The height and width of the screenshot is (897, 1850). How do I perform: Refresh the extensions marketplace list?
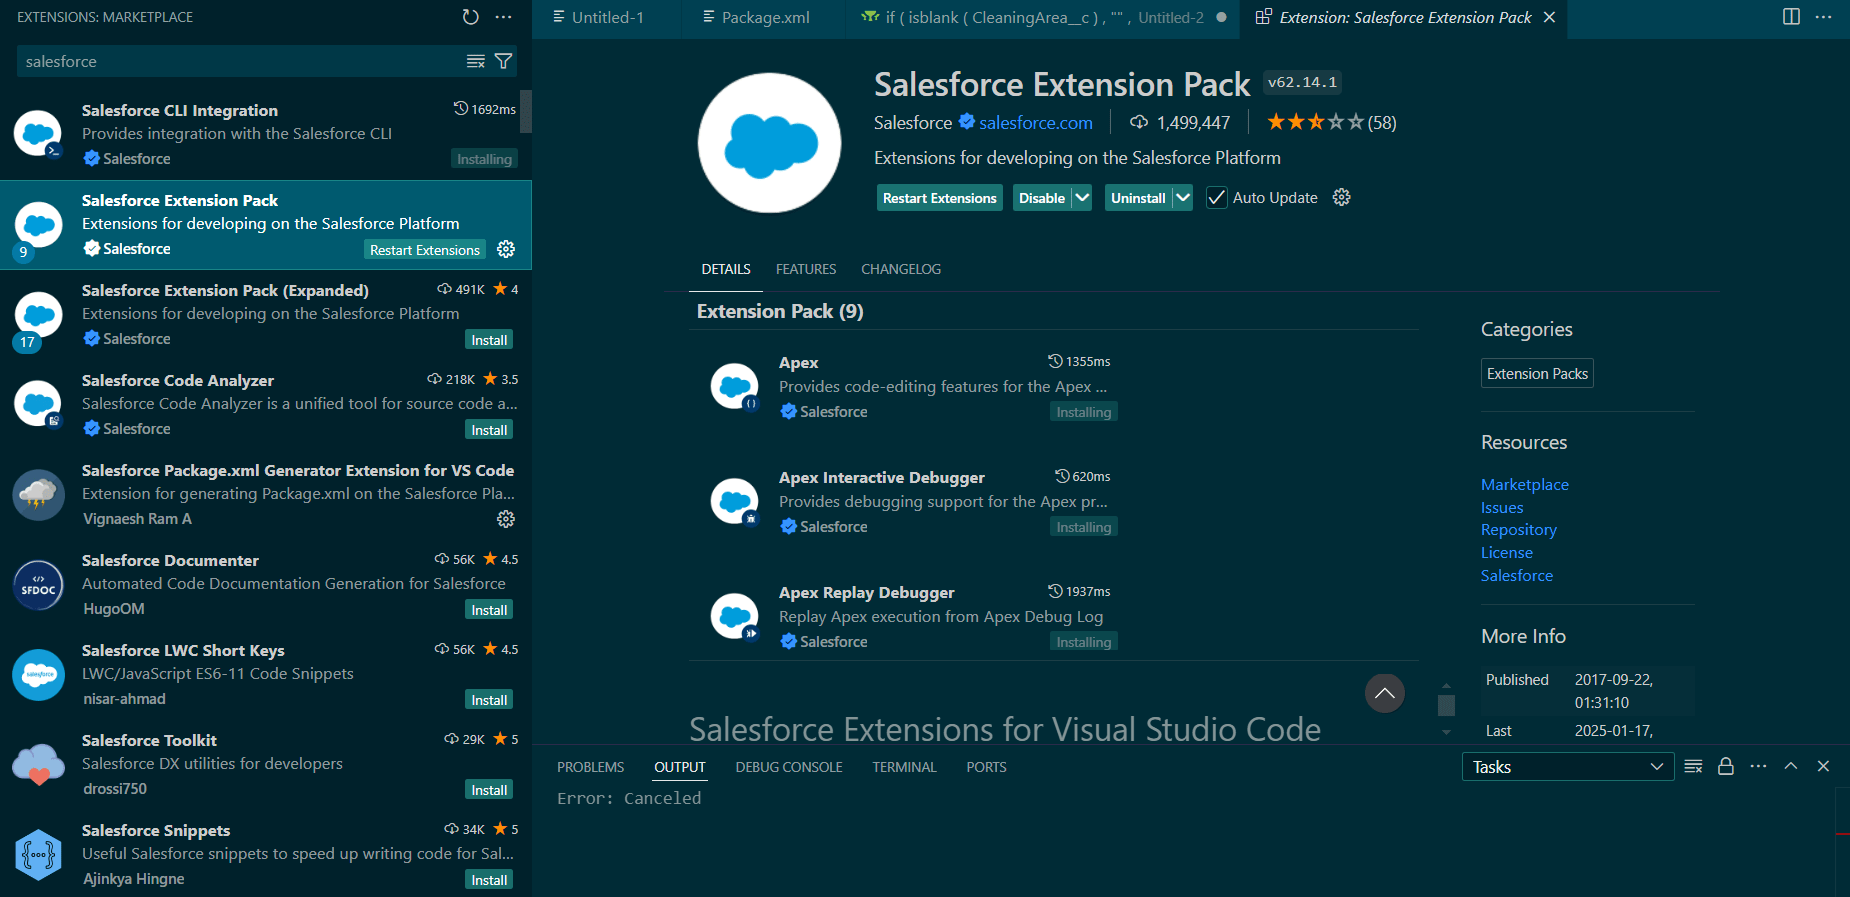pos(471,17)
